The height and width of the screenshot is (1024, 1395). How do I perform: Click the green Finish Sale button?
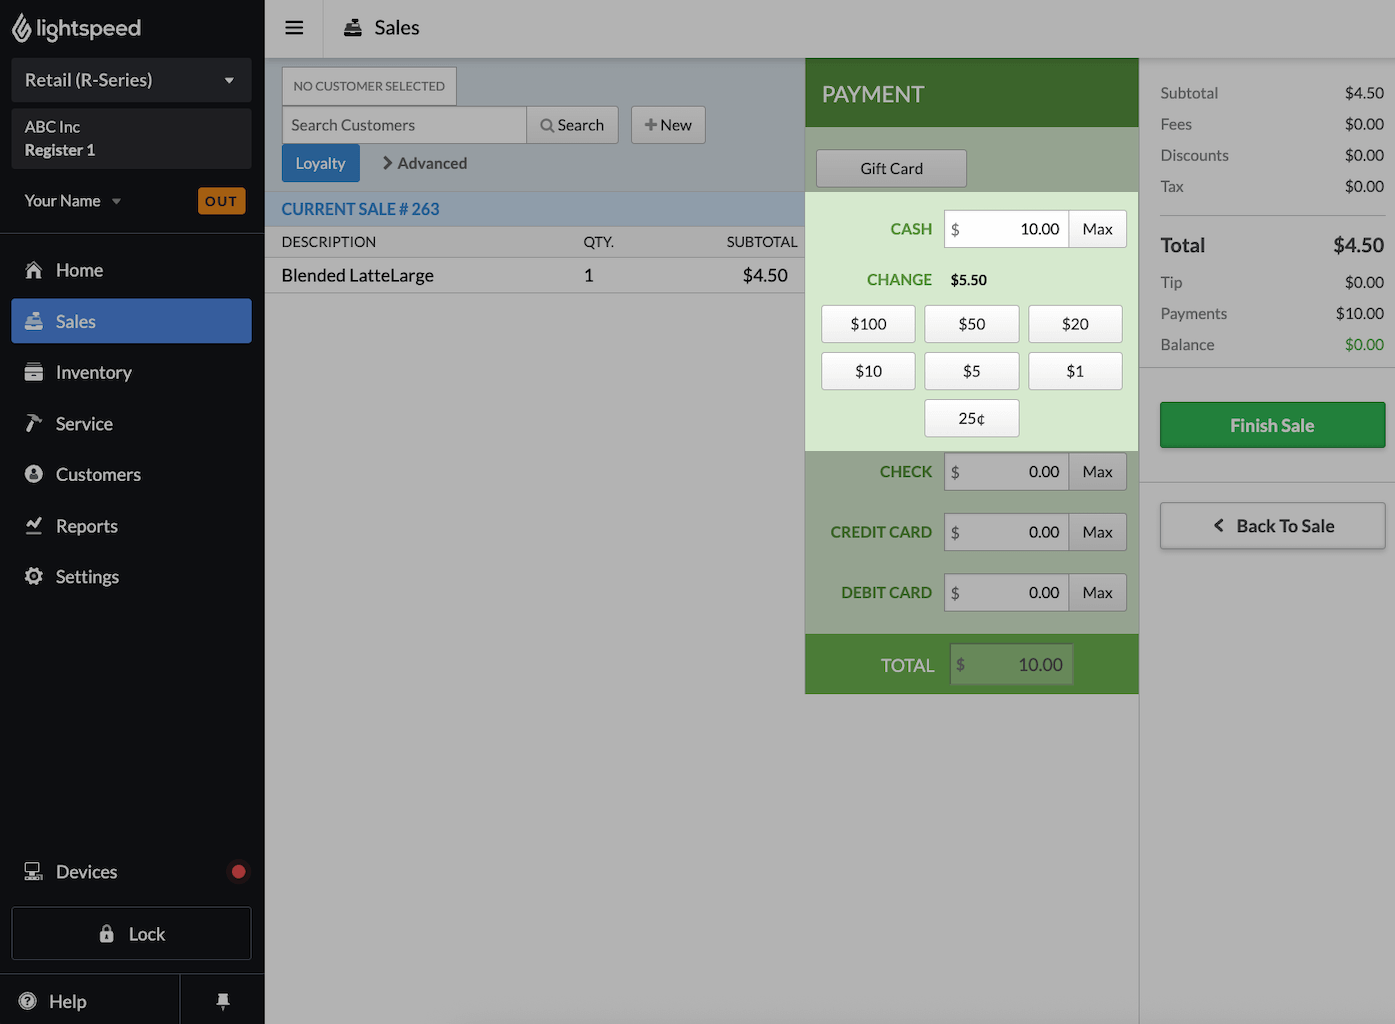pos(1272,425)
